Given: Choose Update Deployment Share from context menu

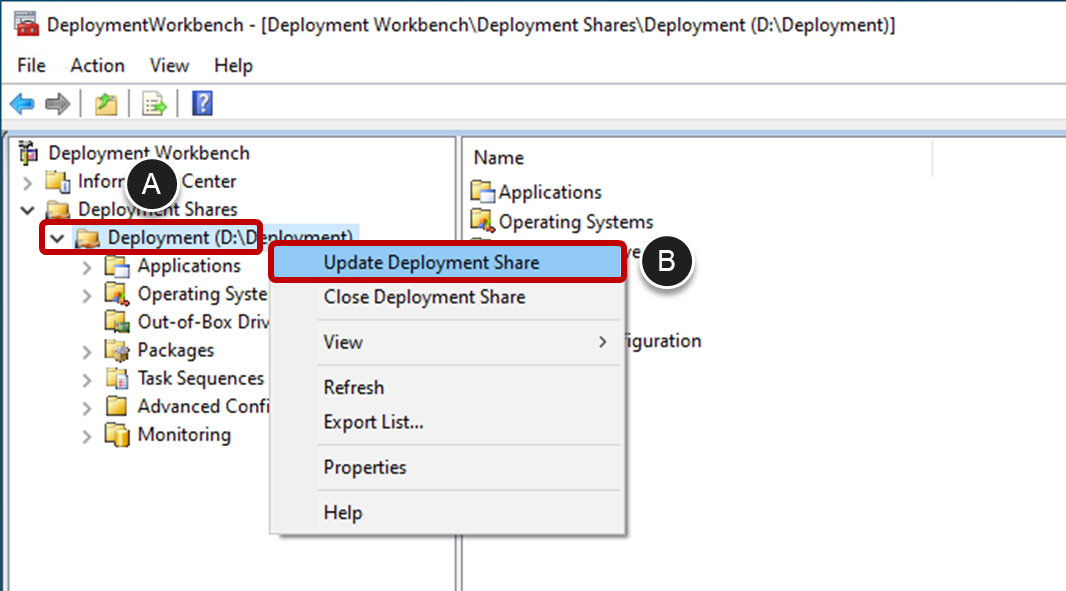Looking at the screenshot, I should pos(431,263).
